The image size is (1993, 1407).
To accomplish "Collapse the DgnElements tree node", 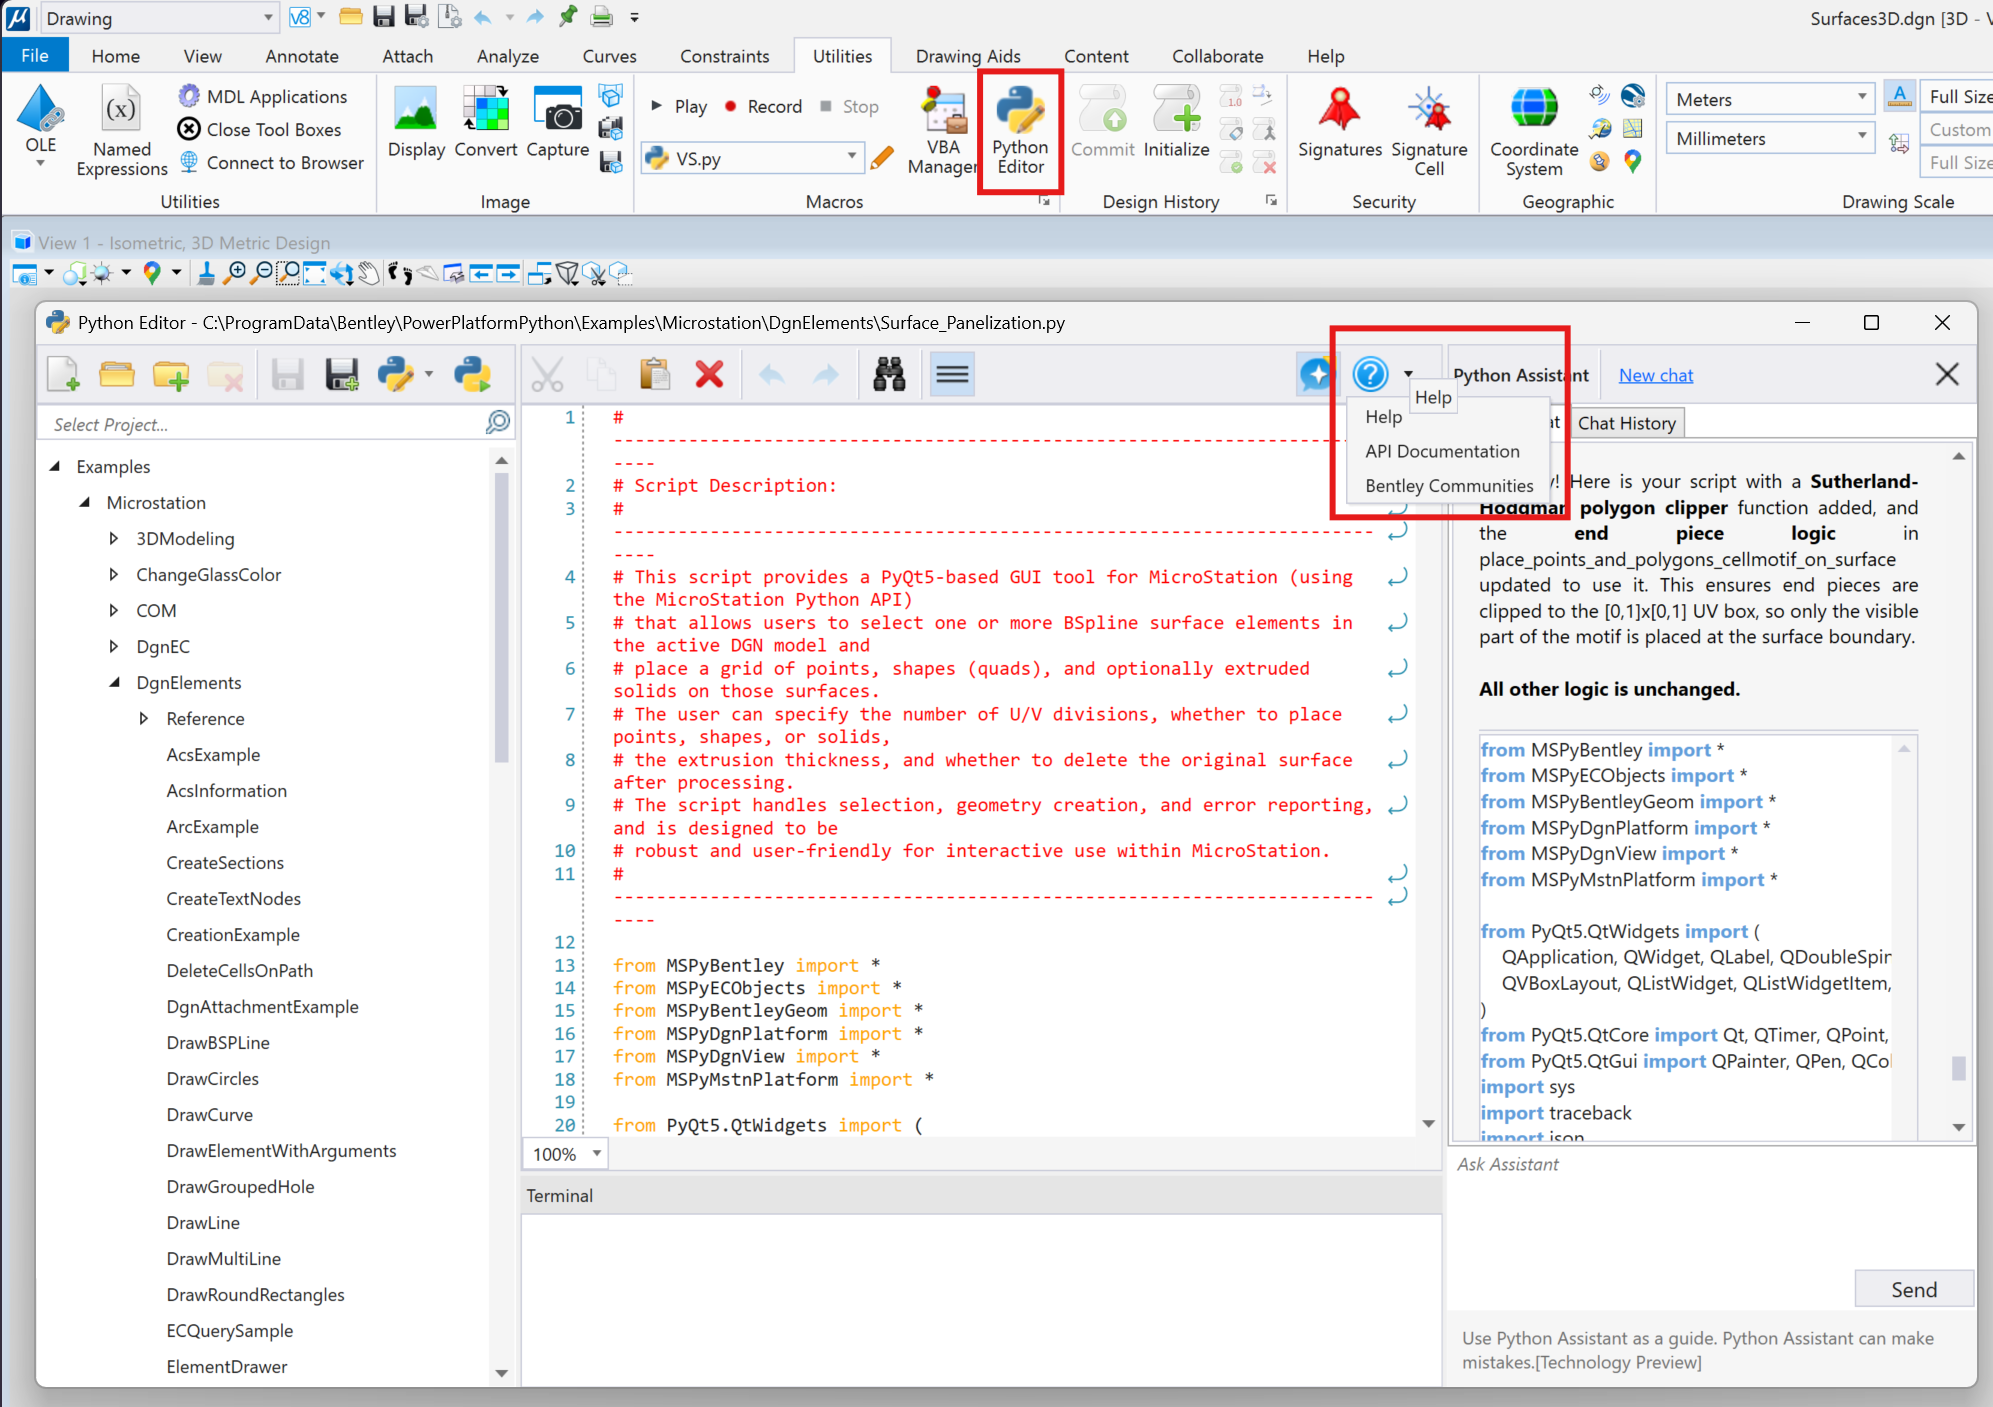I will coord(114,683).
